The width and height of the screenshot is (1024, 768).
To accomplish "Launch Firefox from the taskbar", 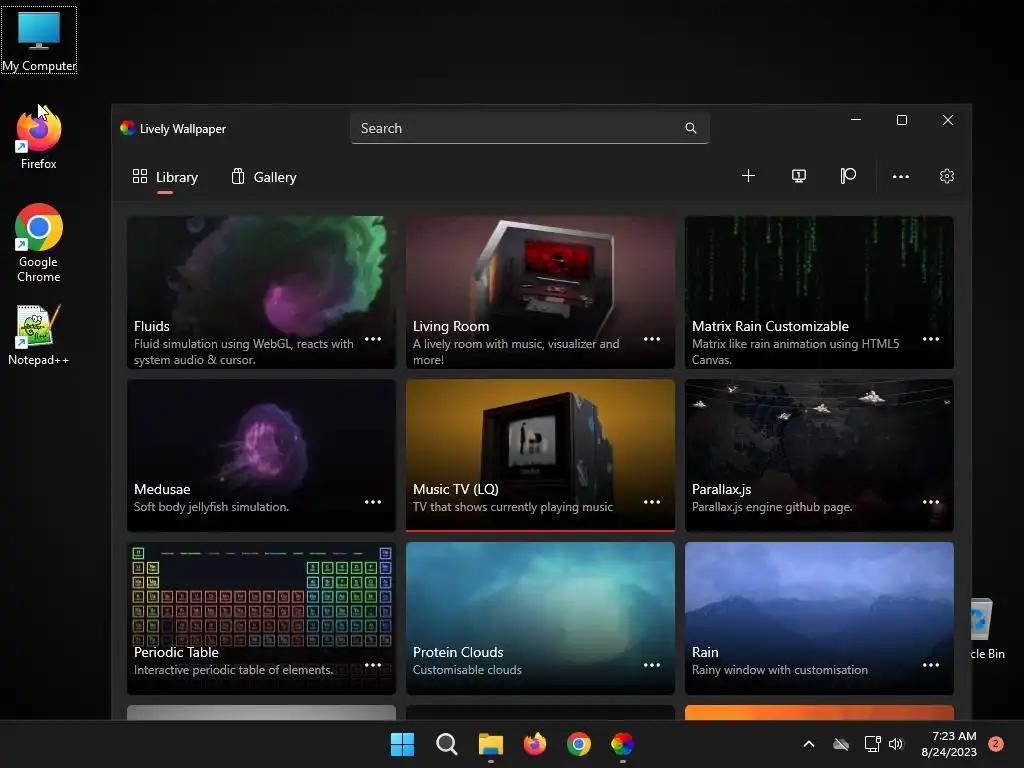I will tap(535, 744).
